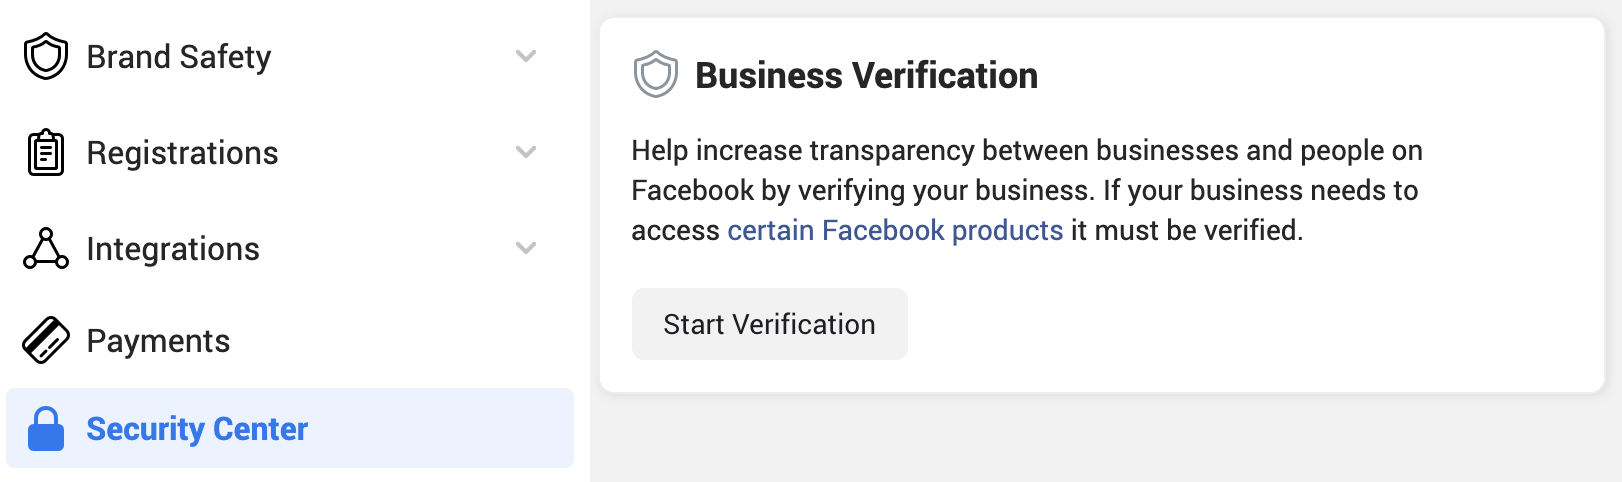Open the certain Facebook products link
1622x482 pixels.
tap(895, 230)
